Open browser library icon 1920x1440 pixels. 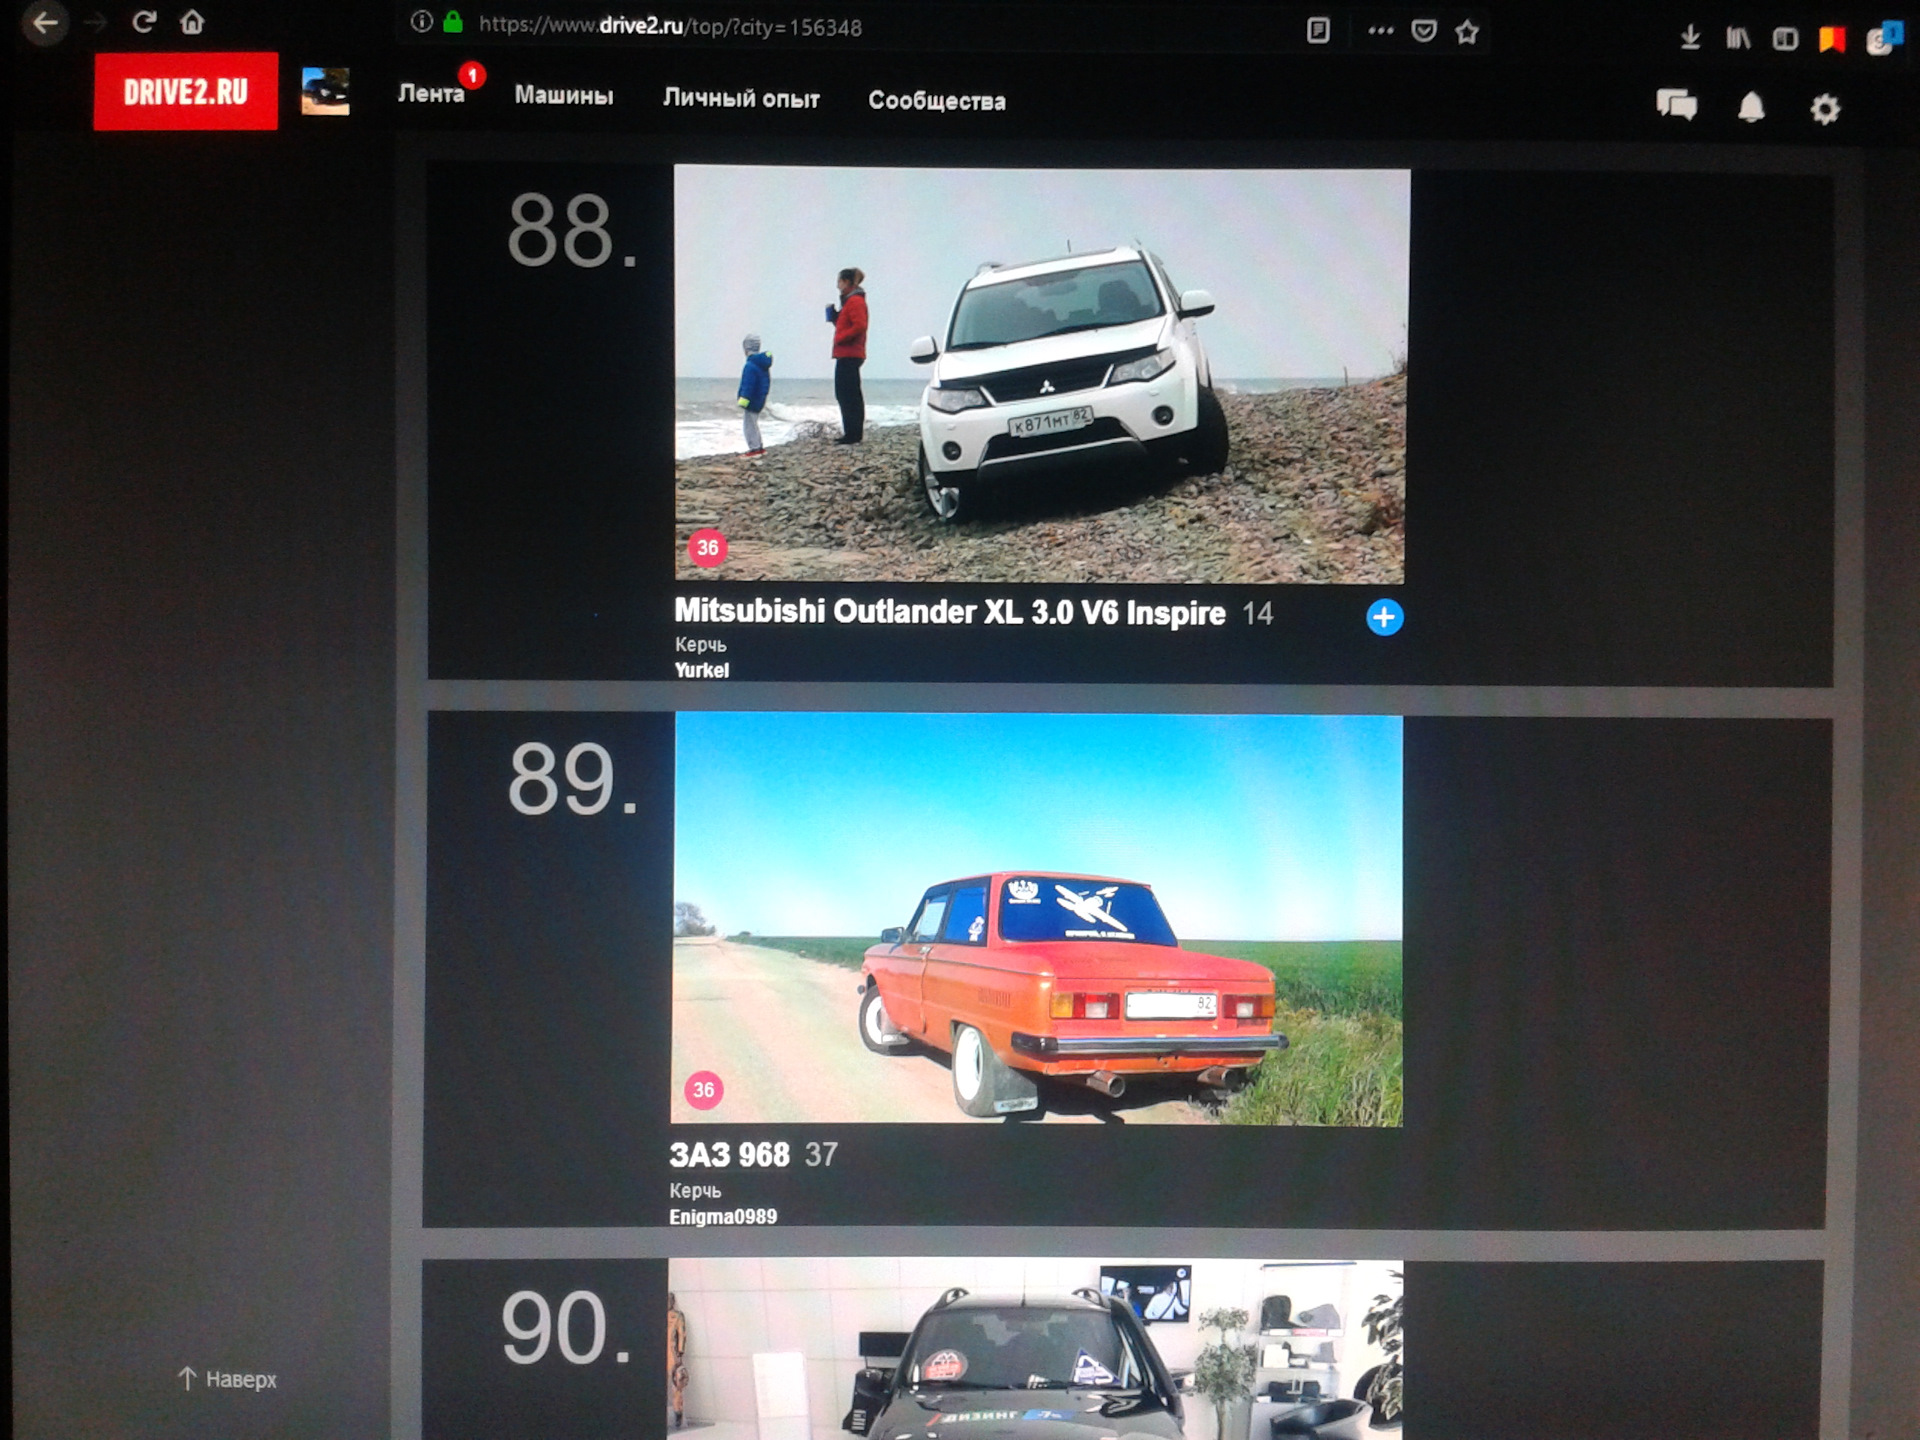[x=1738, y=39]
